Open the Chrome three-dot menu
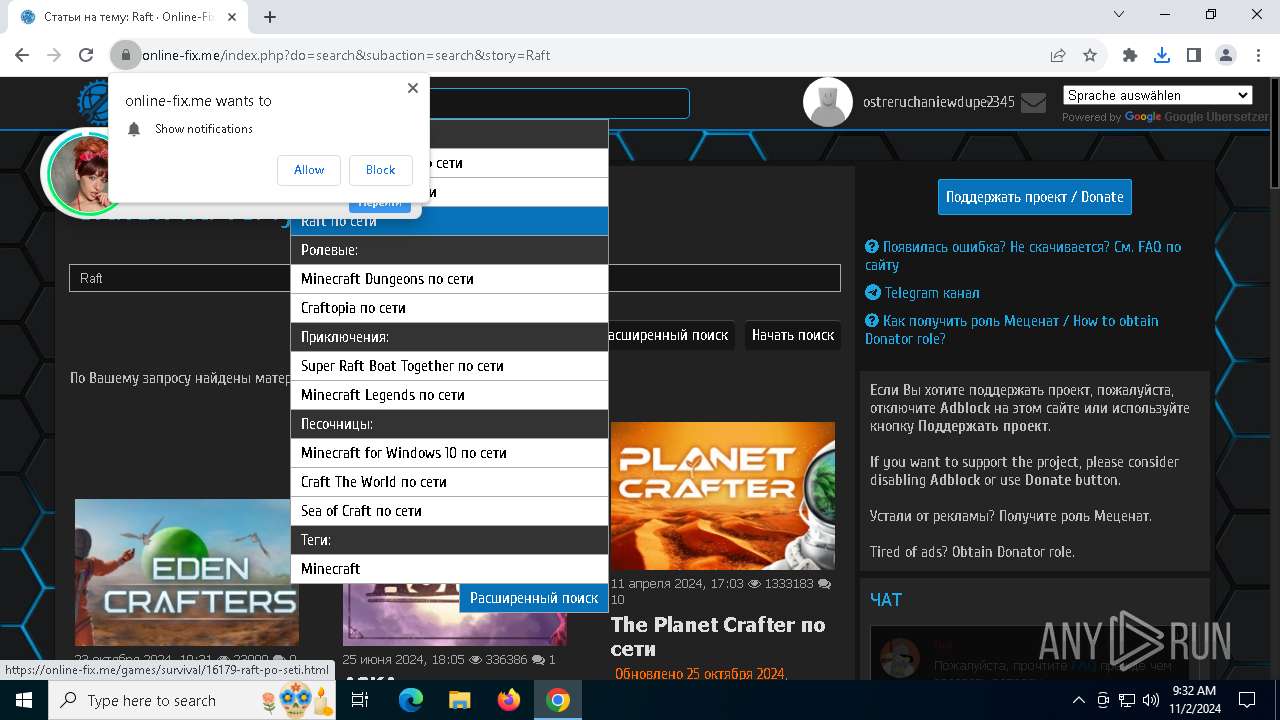The width and height of the screenshot is (1280, 720). (1257, 56)
